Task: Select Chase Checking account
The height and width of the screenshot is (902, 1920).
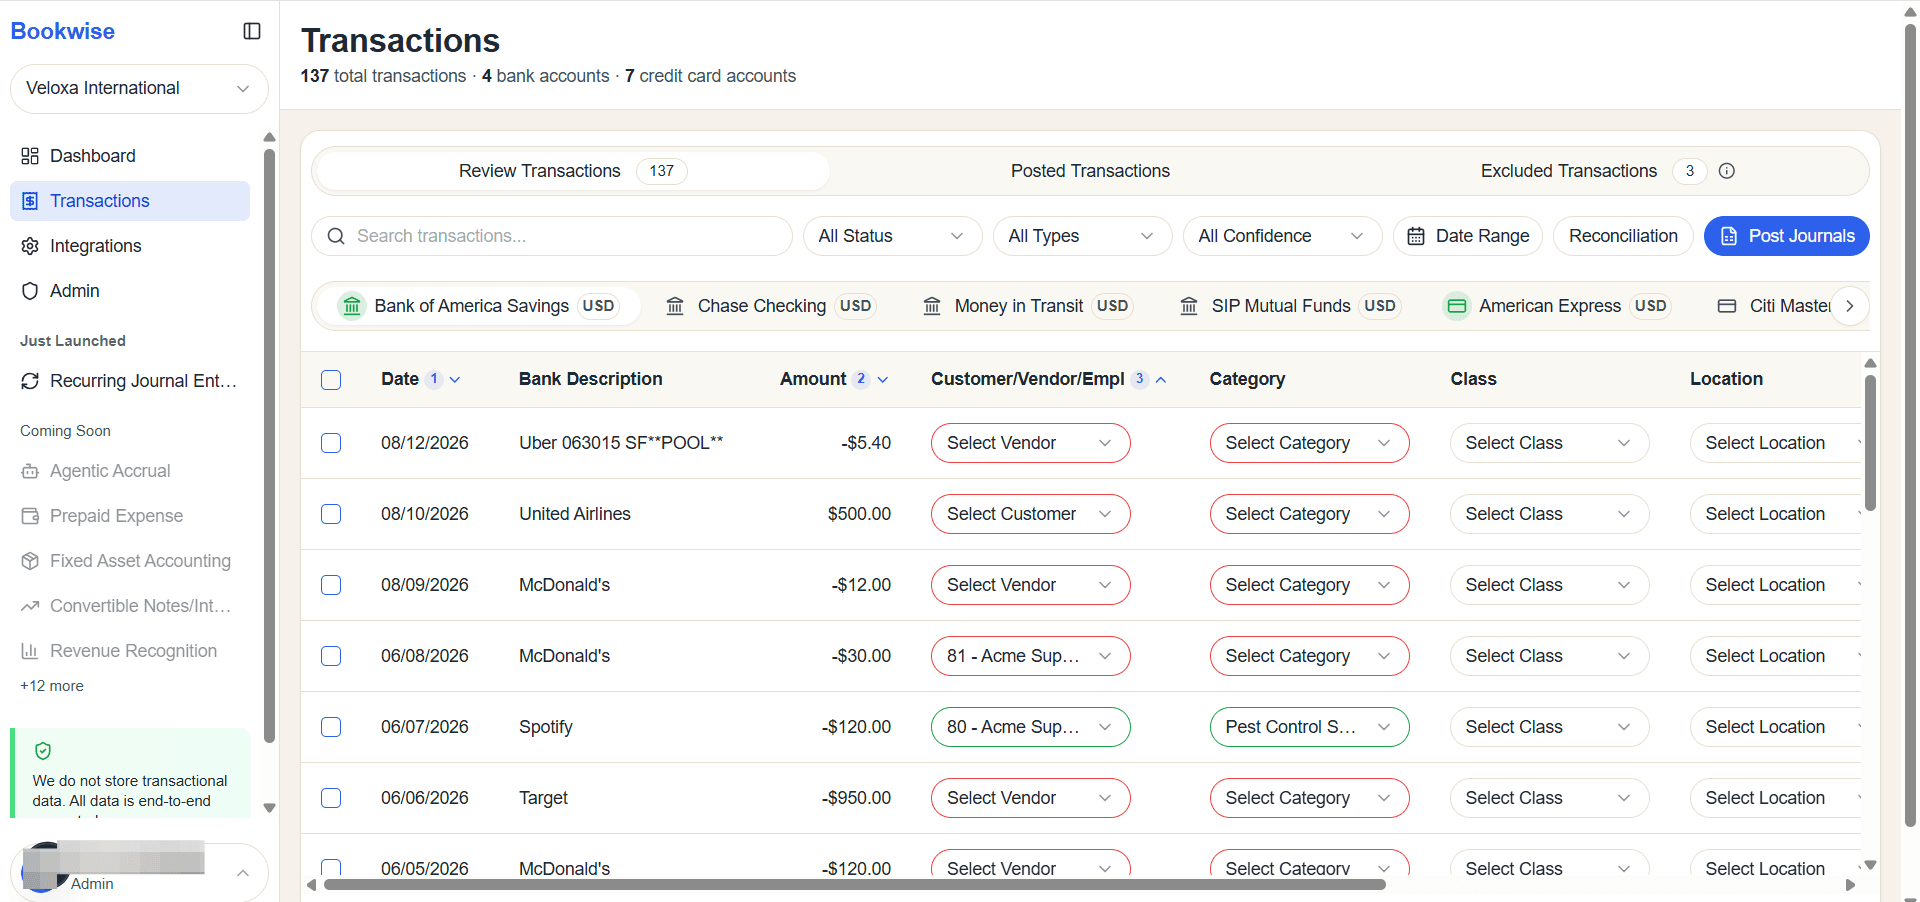Action: tap(770, 306)
